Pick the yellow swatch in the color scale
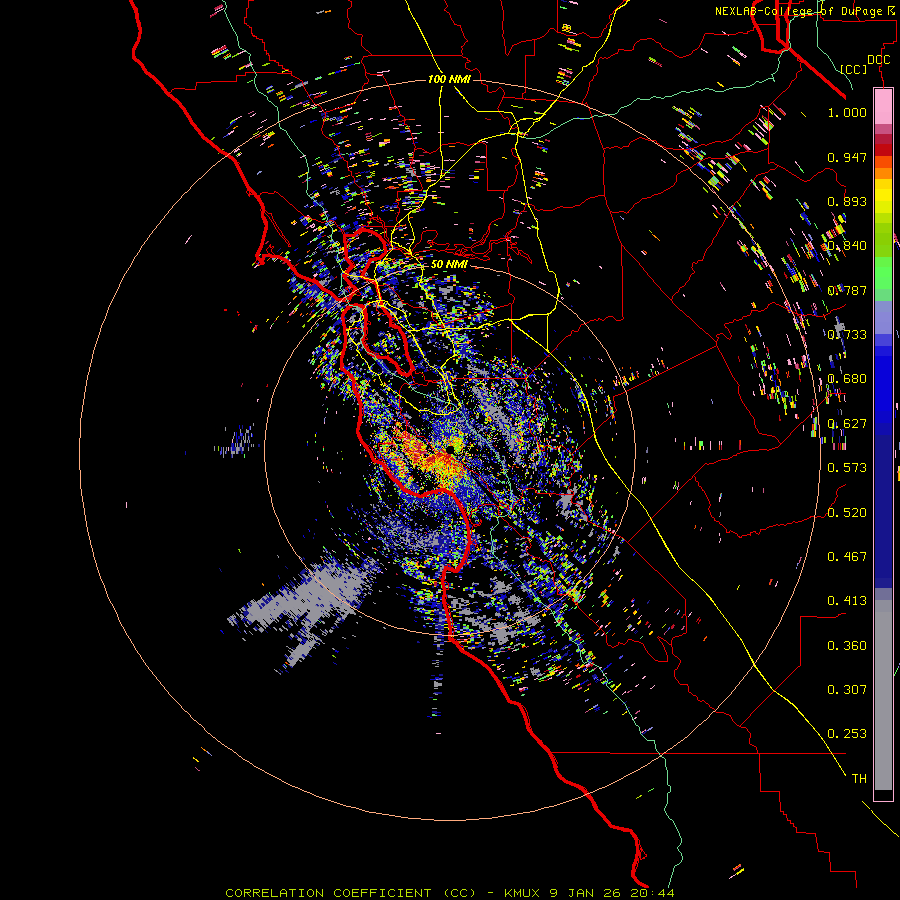The height and width of the screenshot is (900, 900). click(x=883, y=196)
